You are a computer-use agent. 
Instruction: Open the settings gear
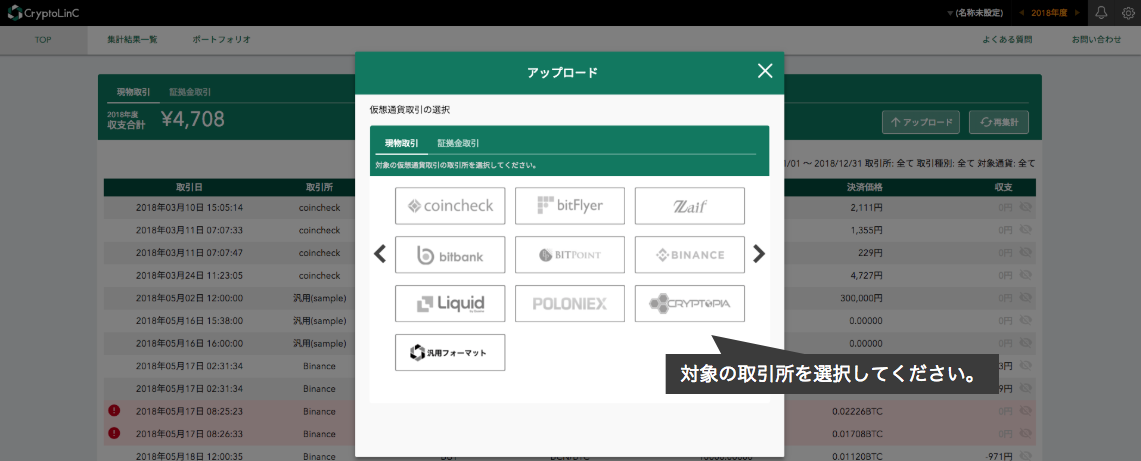(x=1128, y=12)
